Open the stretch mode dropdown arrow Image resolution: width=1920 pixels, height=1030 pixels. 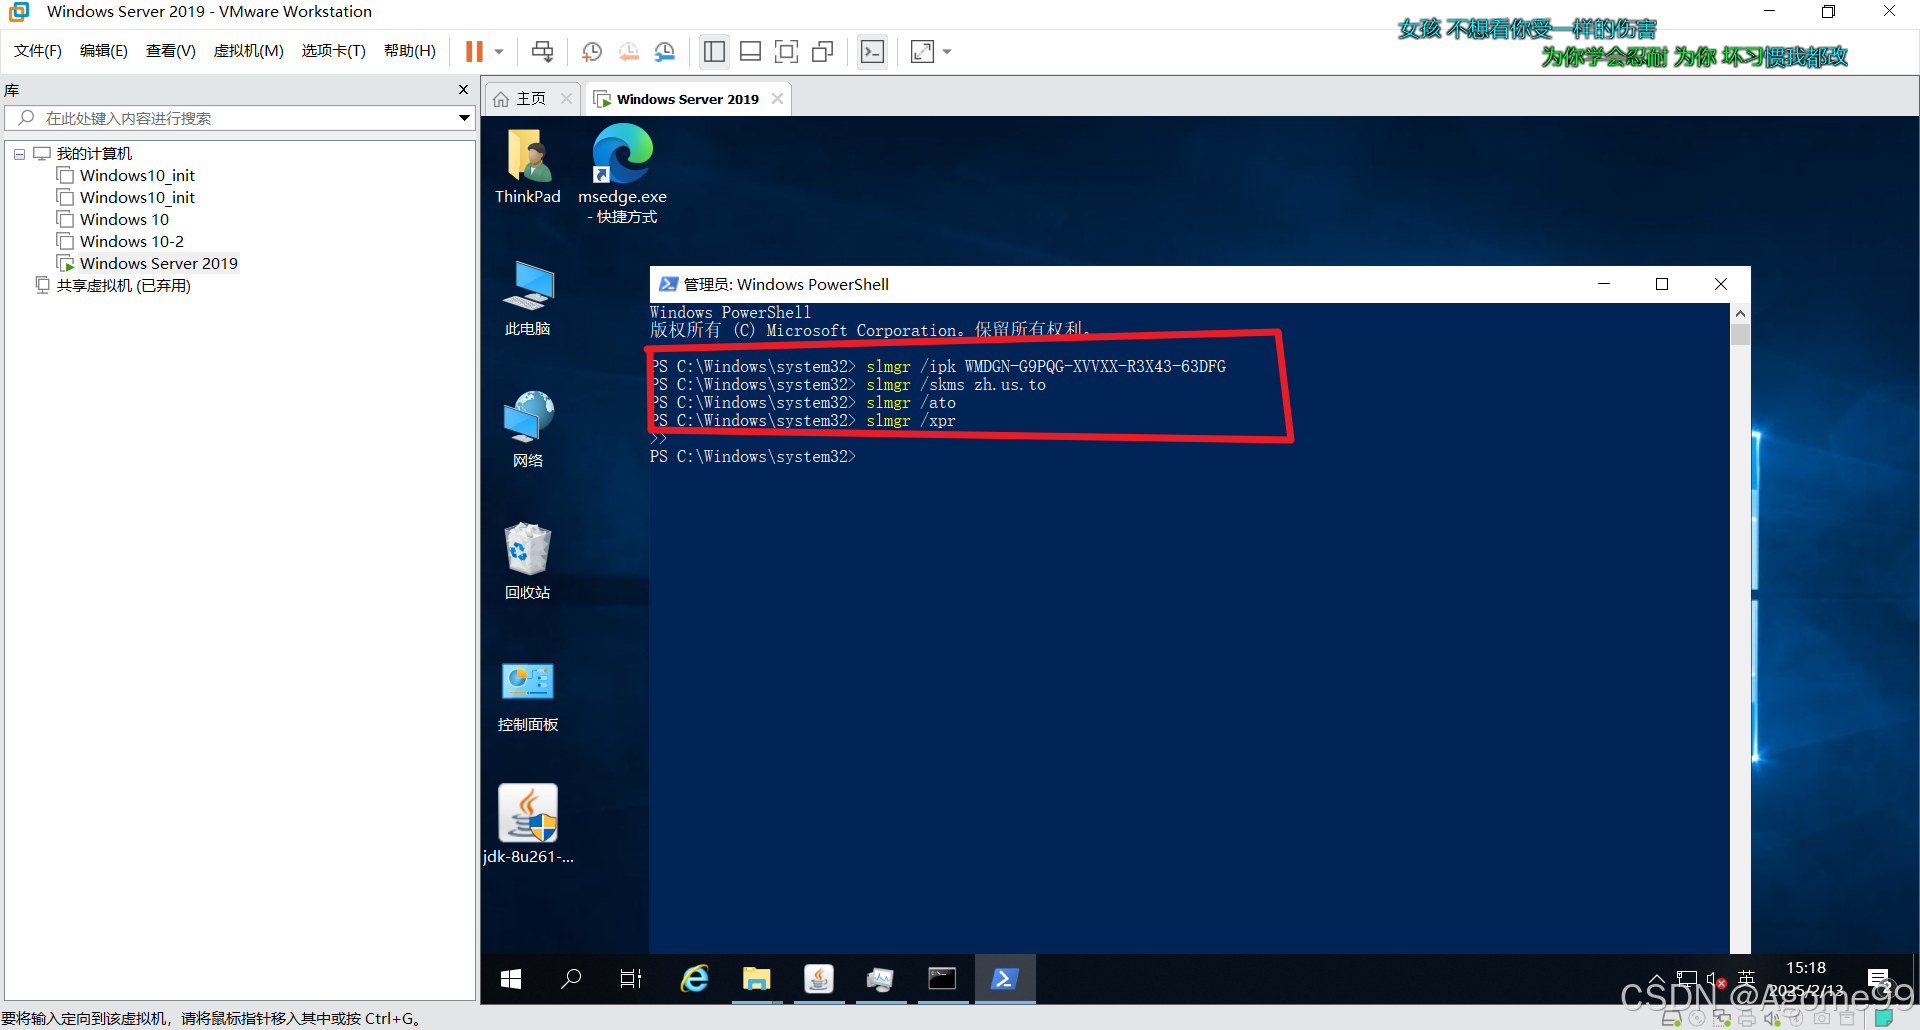[x=947, y=52]
